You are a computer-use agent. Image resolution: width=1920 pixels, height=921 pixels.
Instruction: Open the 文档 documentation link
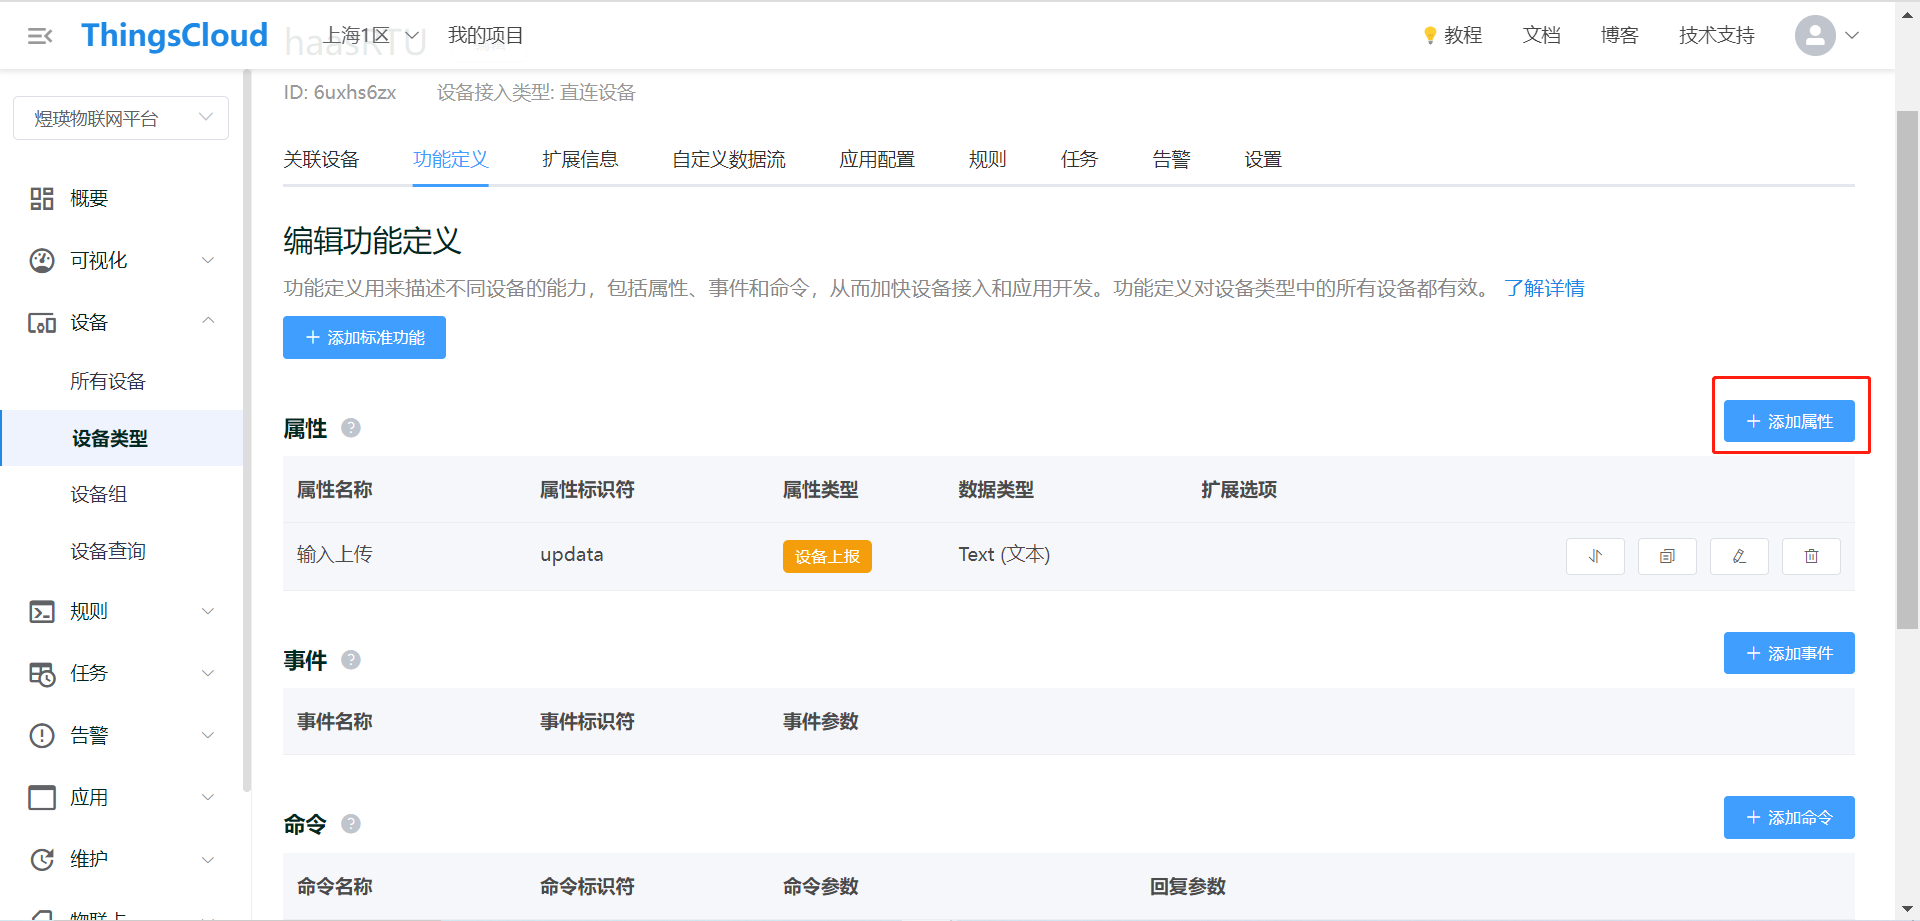pyautogui.click(x=1541, y=35)
